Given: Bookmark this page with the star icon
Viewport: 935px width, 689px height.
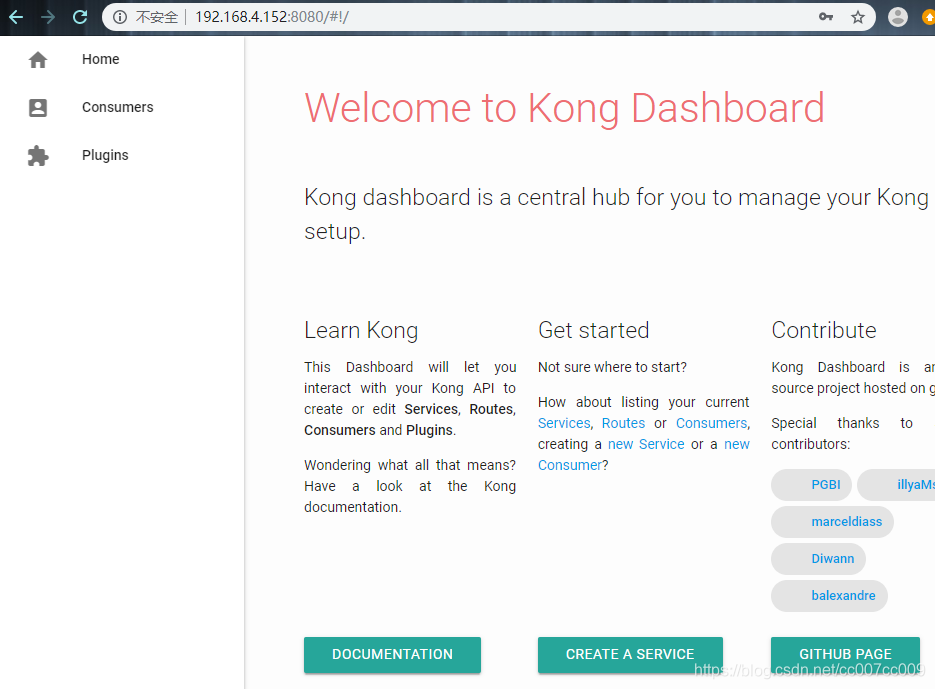Looking at the screenshot, I should (x=857, y=17).
